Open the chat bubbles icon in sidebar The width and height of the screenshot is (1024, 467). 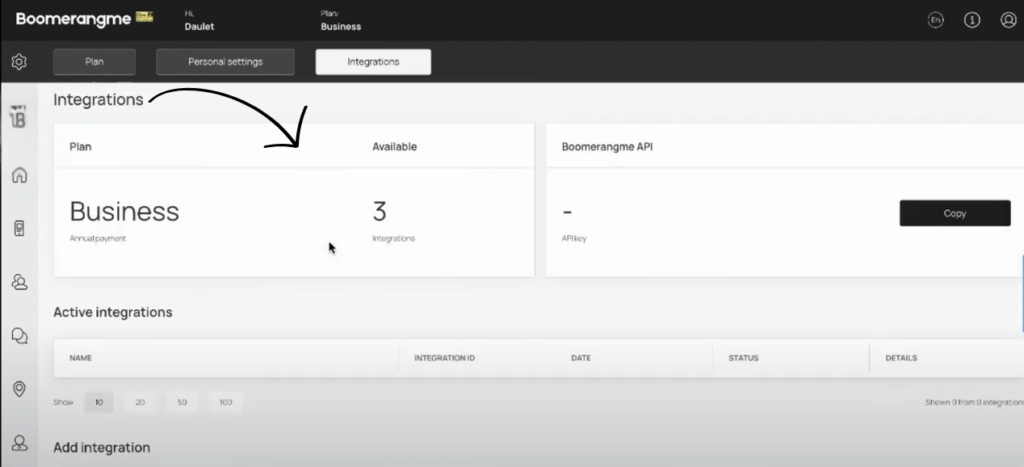click(x=20, y=336)
